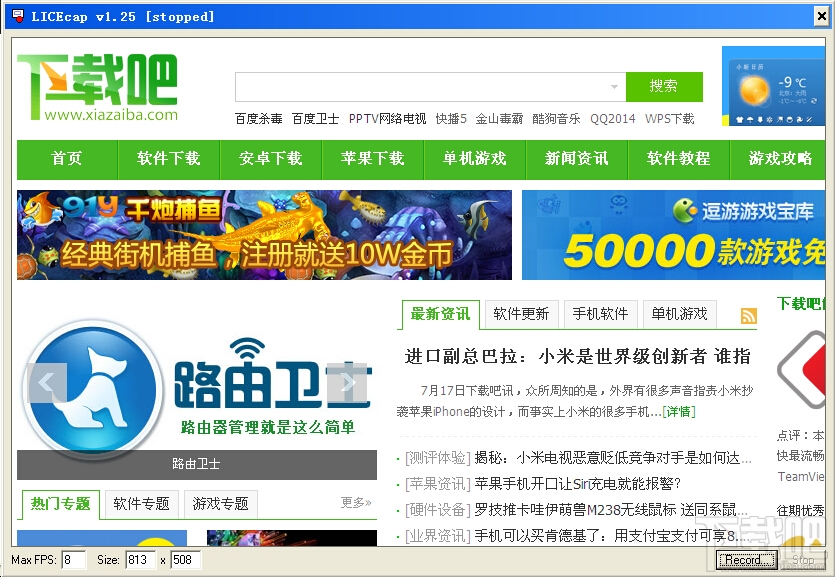Open the 软件下载 navigation item

tap(168, 159)
